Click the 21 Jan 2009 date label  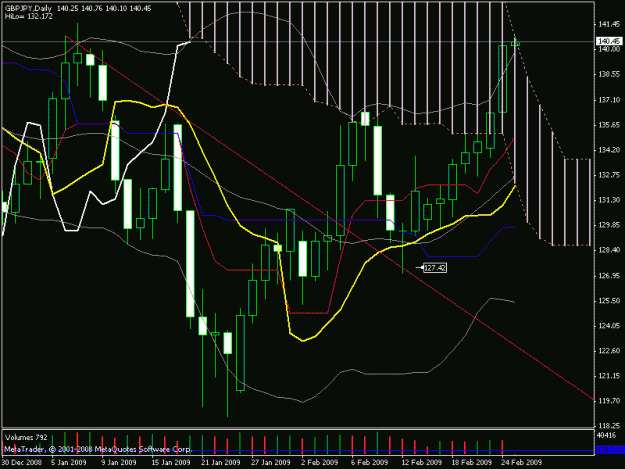click(220, 462)
